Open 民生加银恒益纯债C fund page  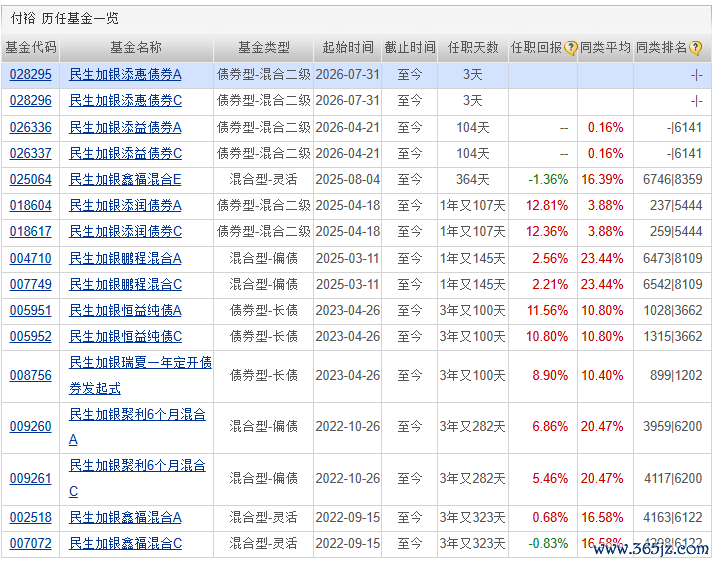(x=126, y=337)
